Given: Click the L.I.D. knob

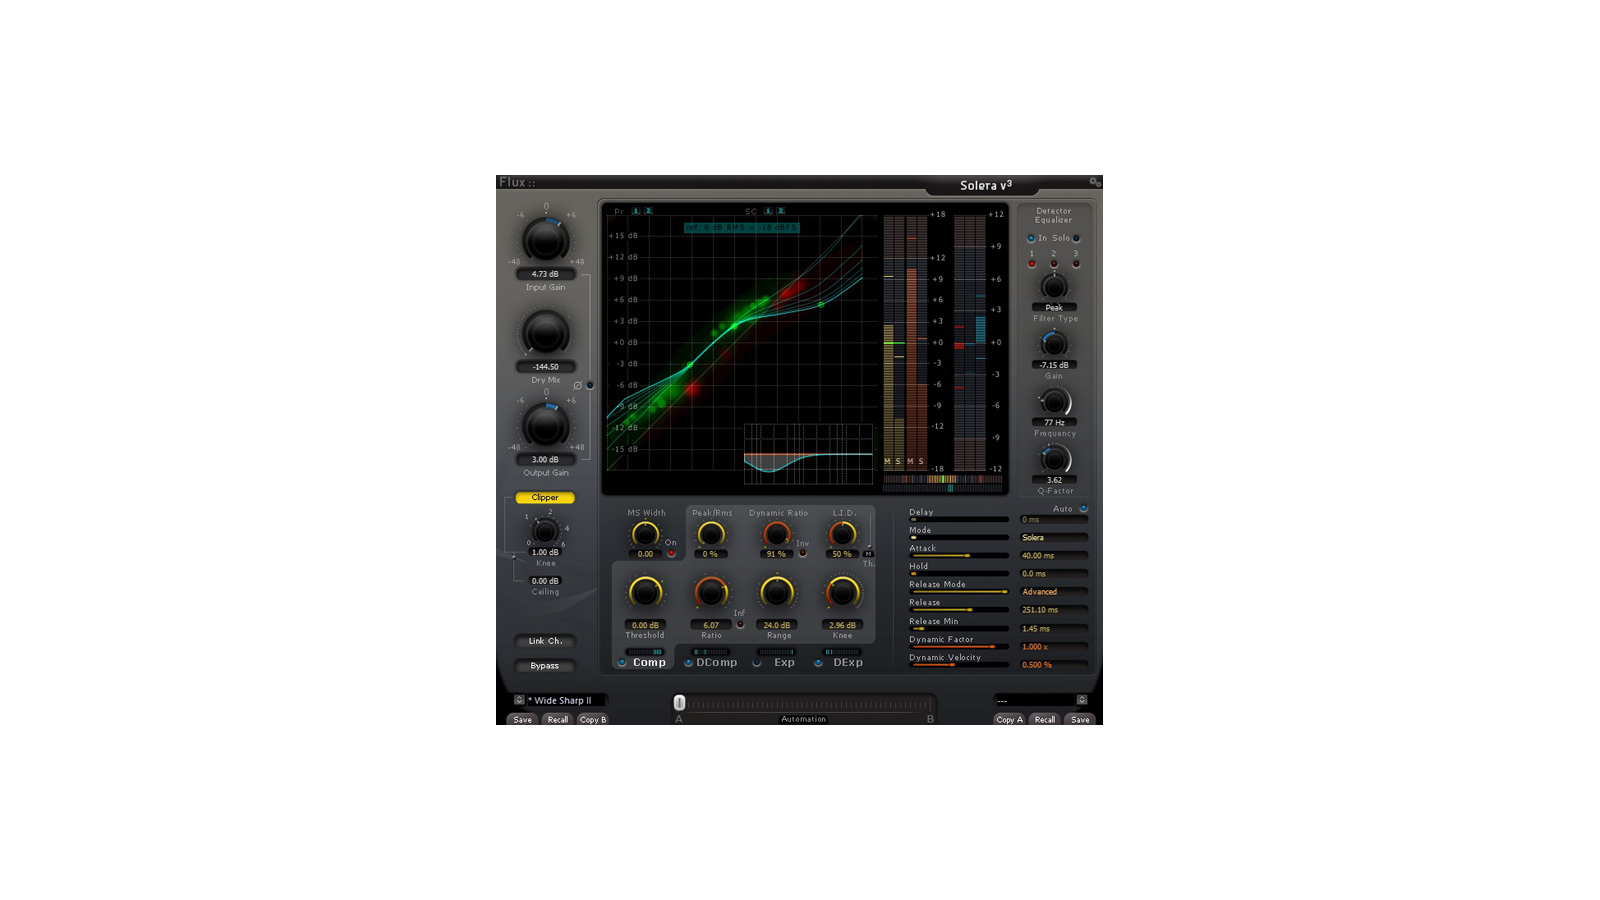Looking at the screenshot, I should coord(843,535).
